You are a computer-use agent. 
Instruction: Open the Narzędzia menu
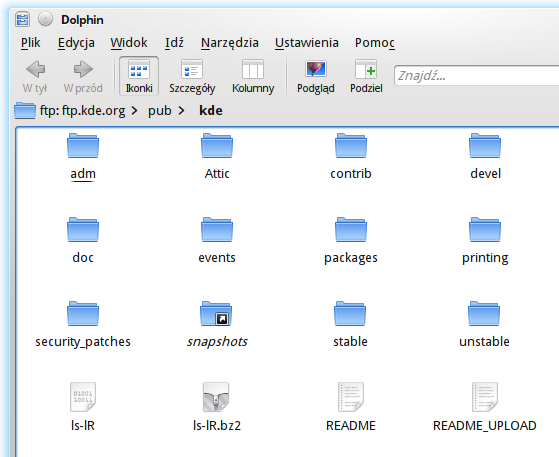click(x=230, y=43)
